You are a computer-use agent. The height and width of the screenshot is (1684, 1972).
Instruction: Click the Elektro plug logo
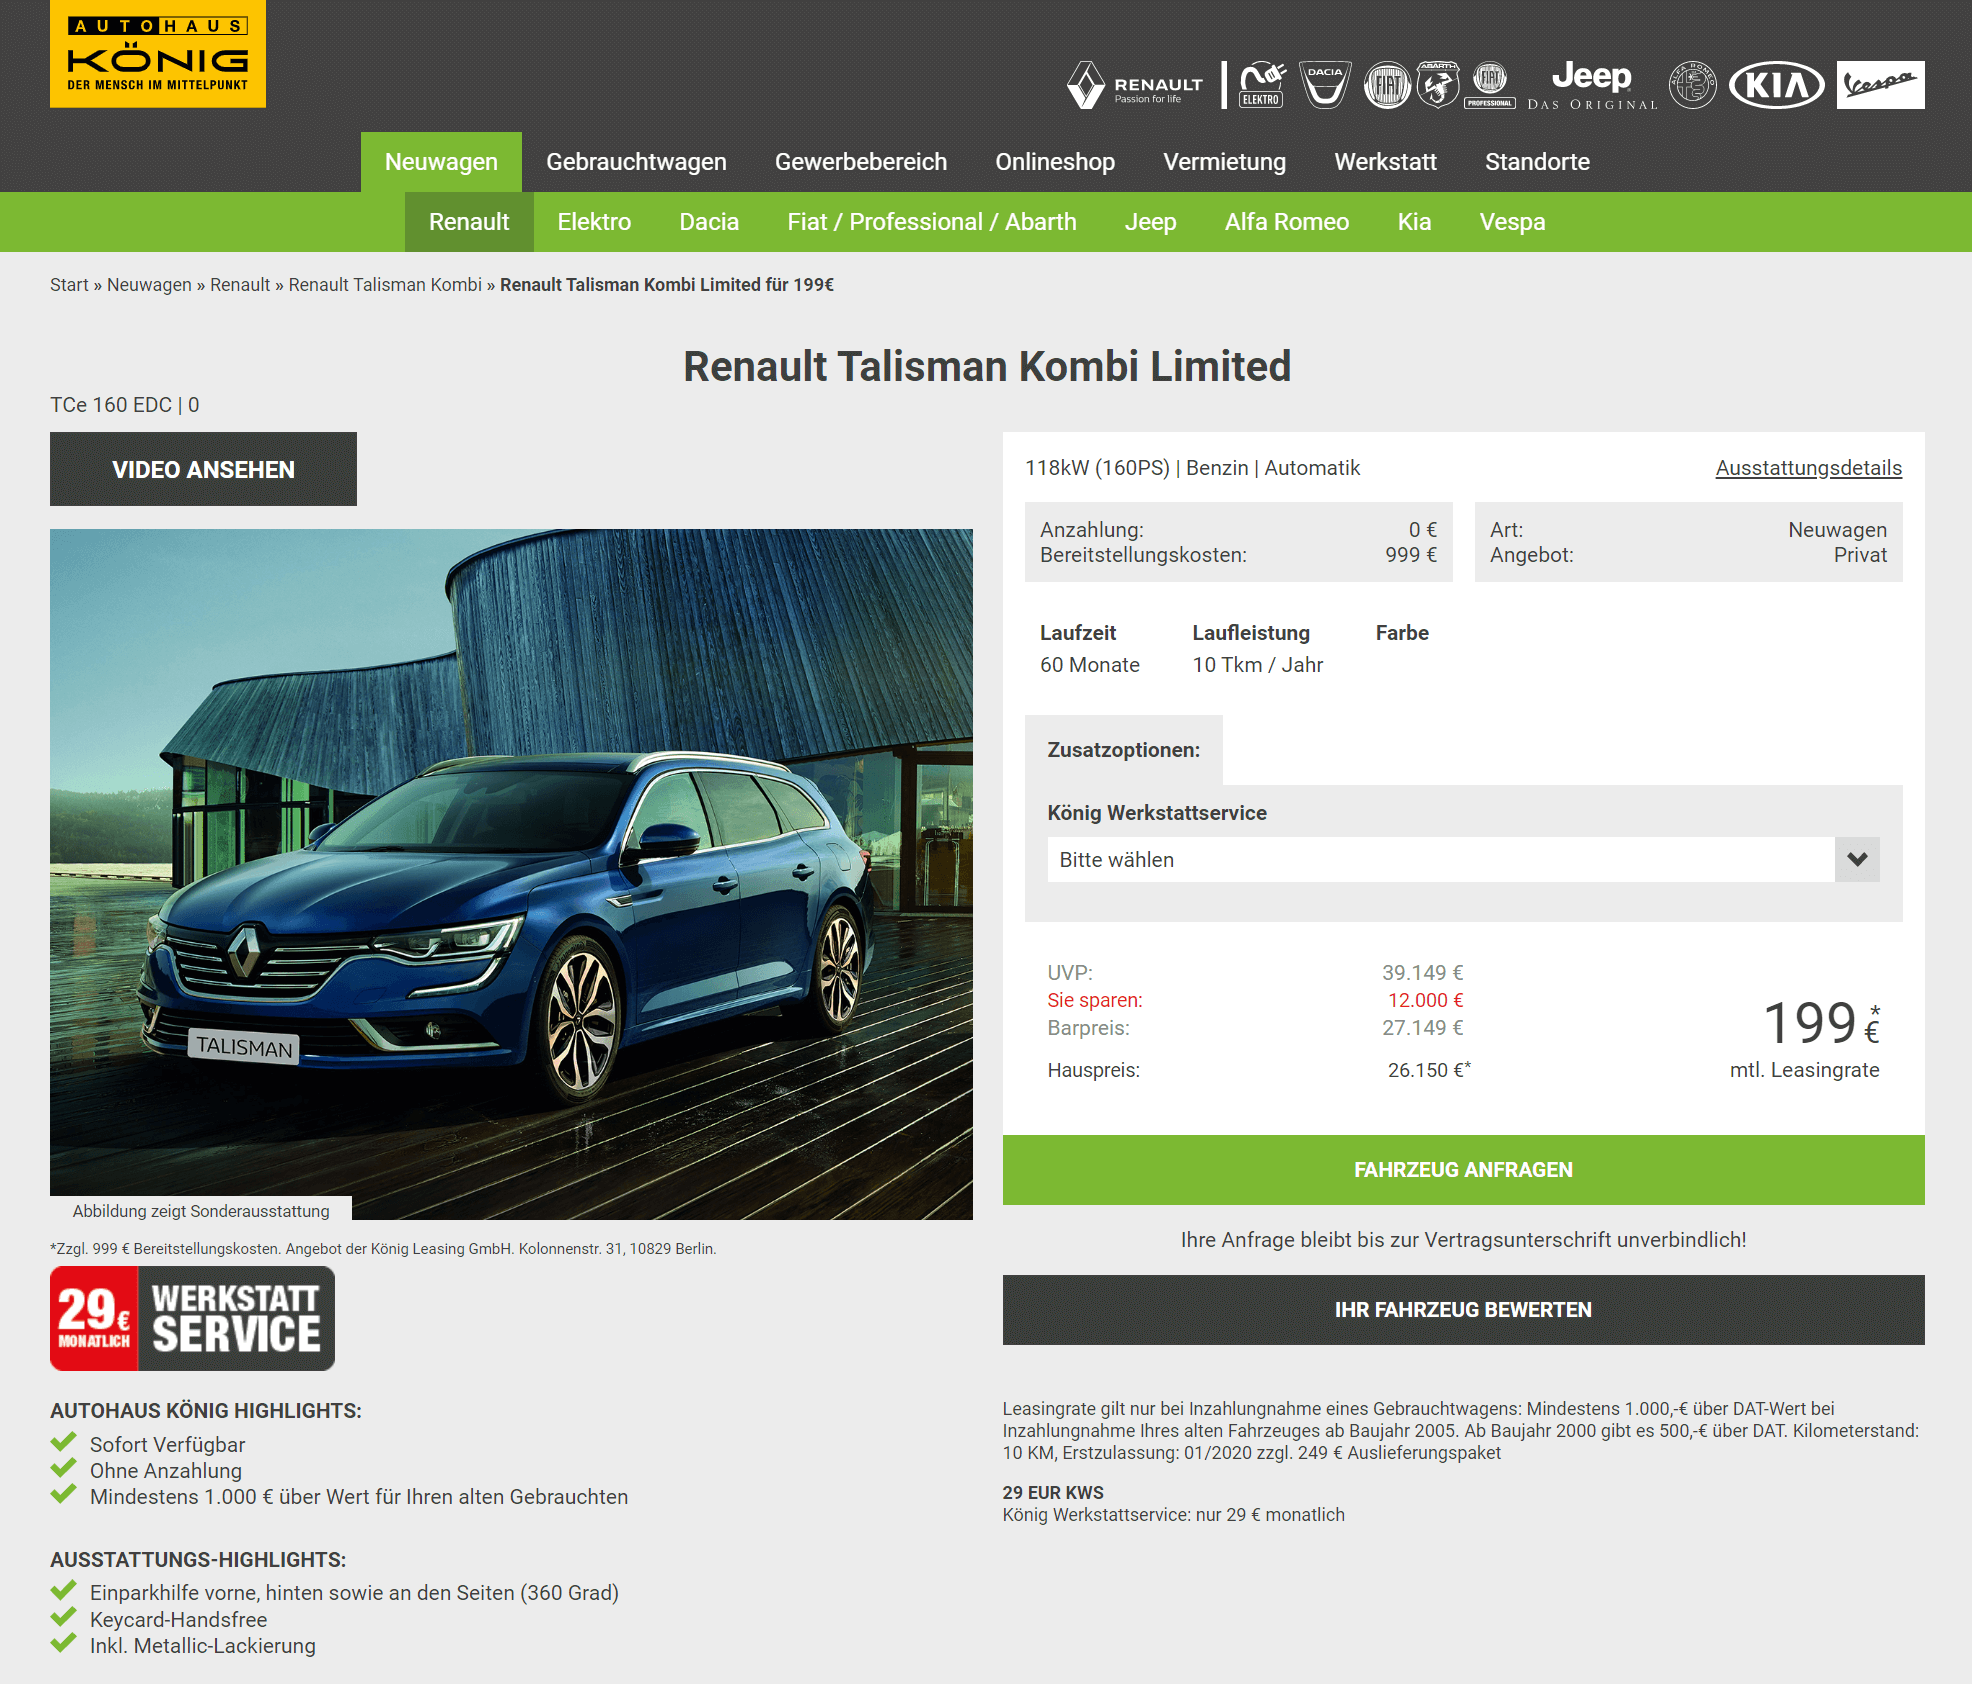point(1262,85)
